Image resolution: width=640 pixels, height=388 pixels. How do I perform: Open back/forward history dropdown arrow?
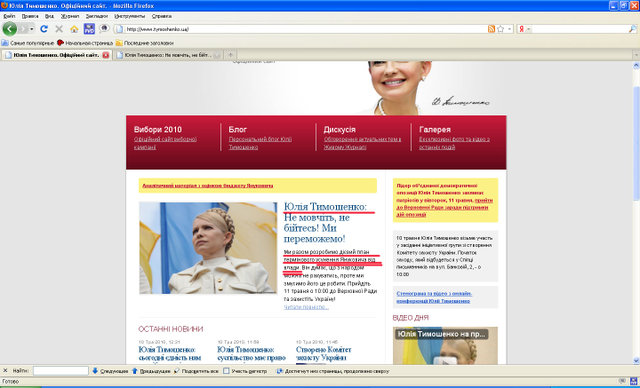pos(32,29)
